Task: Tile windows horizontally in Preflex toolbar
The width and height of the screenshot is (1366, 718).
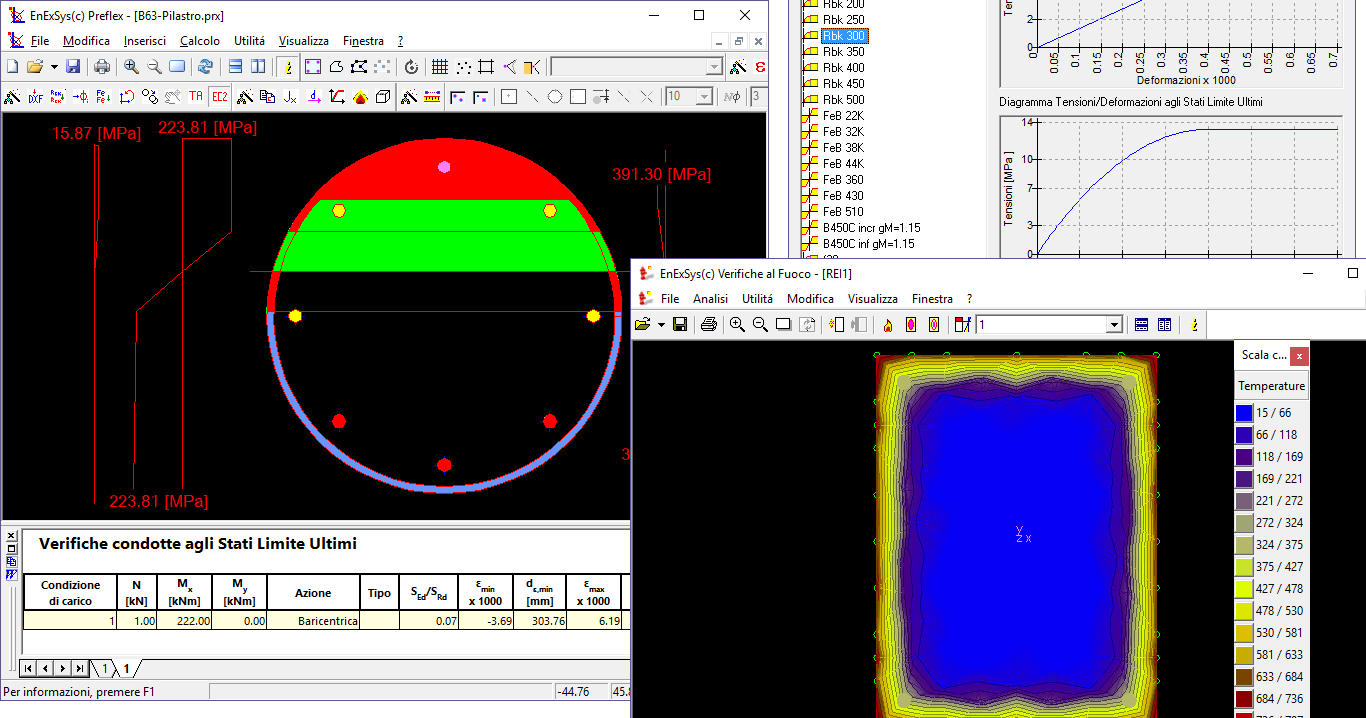Action: point(235,67)
